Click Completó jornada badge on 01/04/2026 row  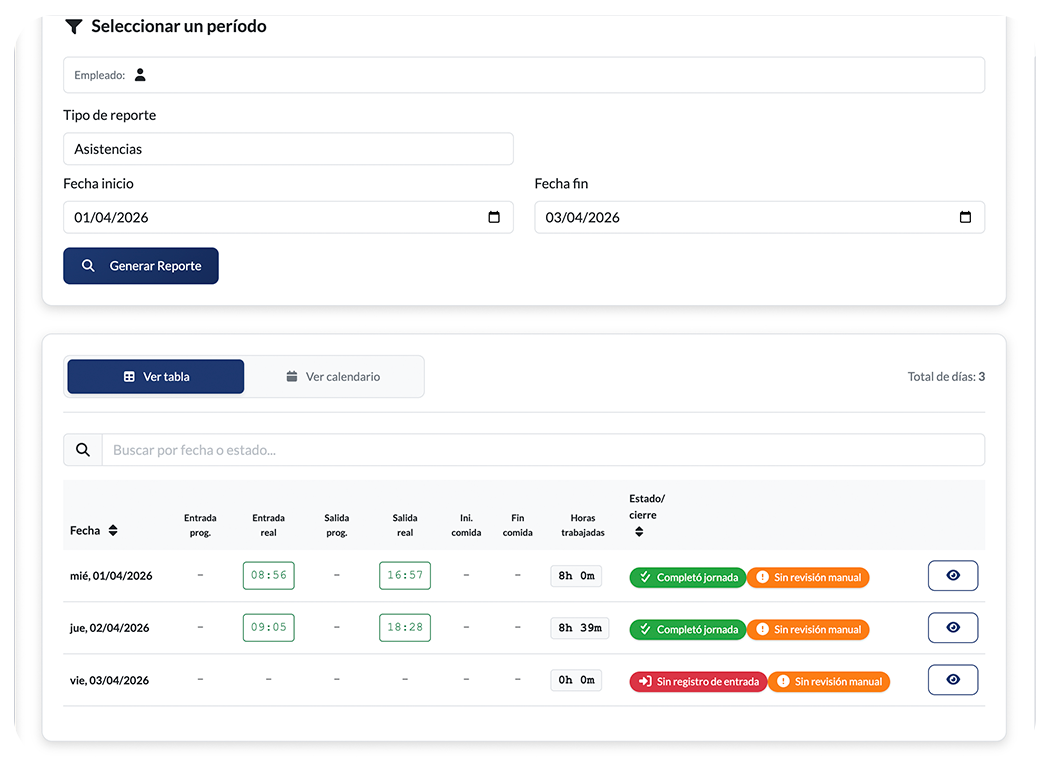687,577
